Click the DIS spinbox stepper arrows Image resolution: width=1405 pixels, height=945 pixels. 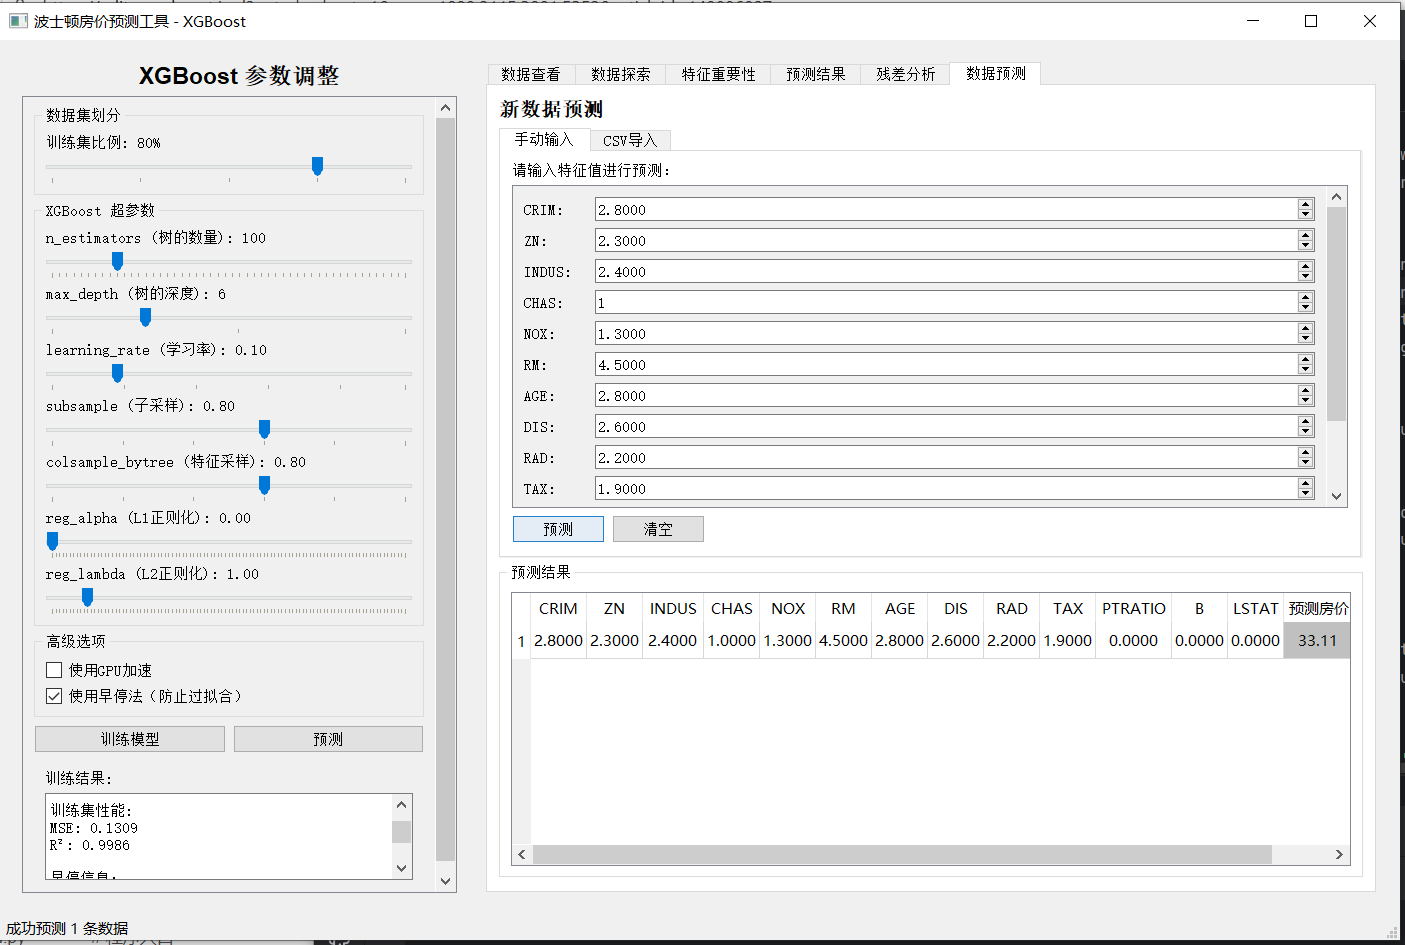[x=1305, y=426]
